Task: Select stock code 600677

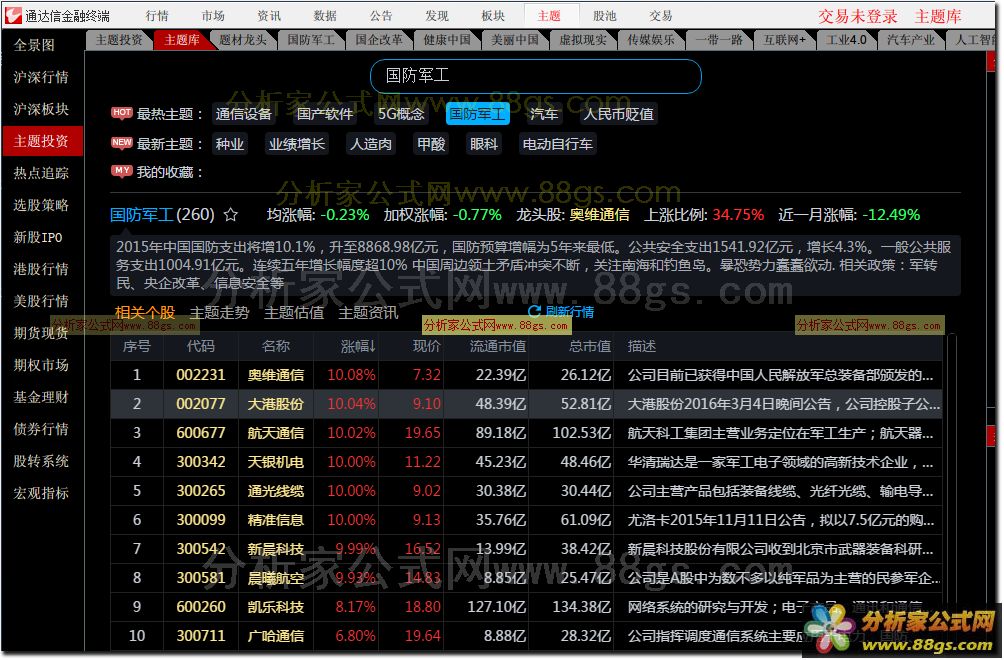Action: coord(200,433)
